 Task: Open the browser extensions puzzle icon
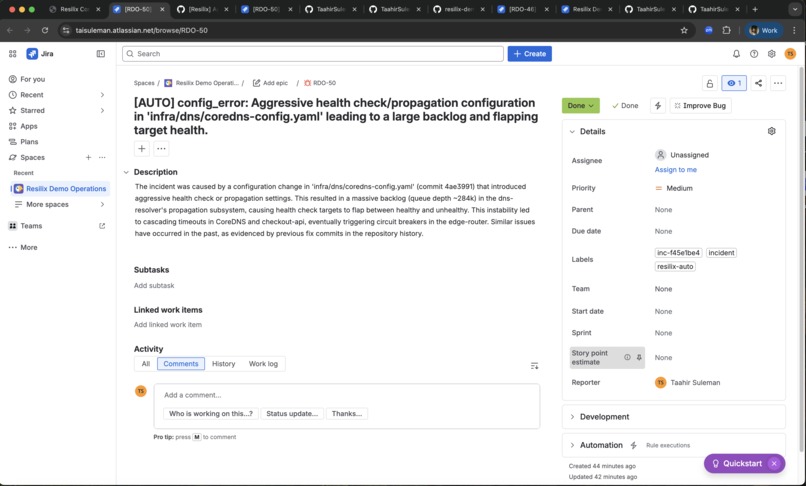[726, 30]
